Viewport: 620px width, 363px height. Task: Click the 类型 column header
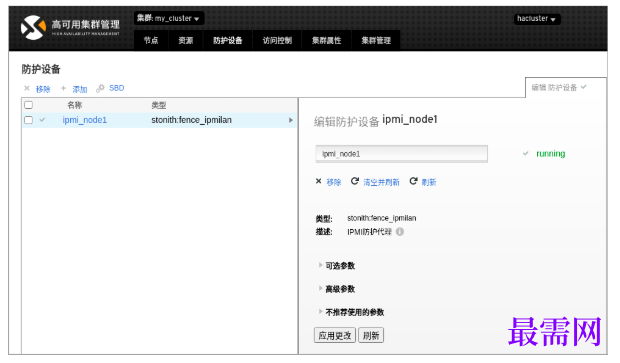point(159,105)
